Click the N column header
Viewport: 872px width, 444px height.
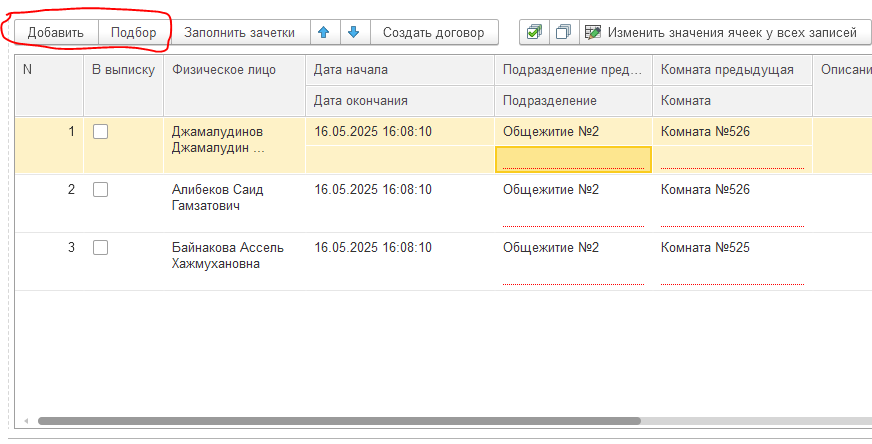49,85
